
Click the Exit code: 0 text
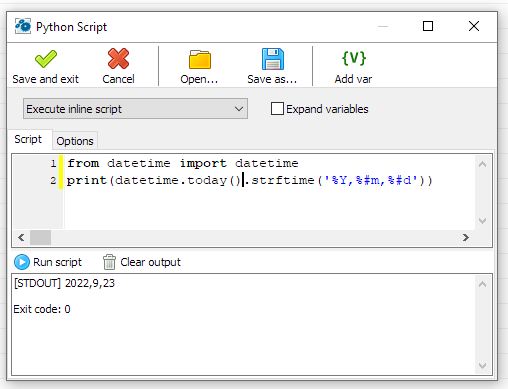(x=42, y=309)
